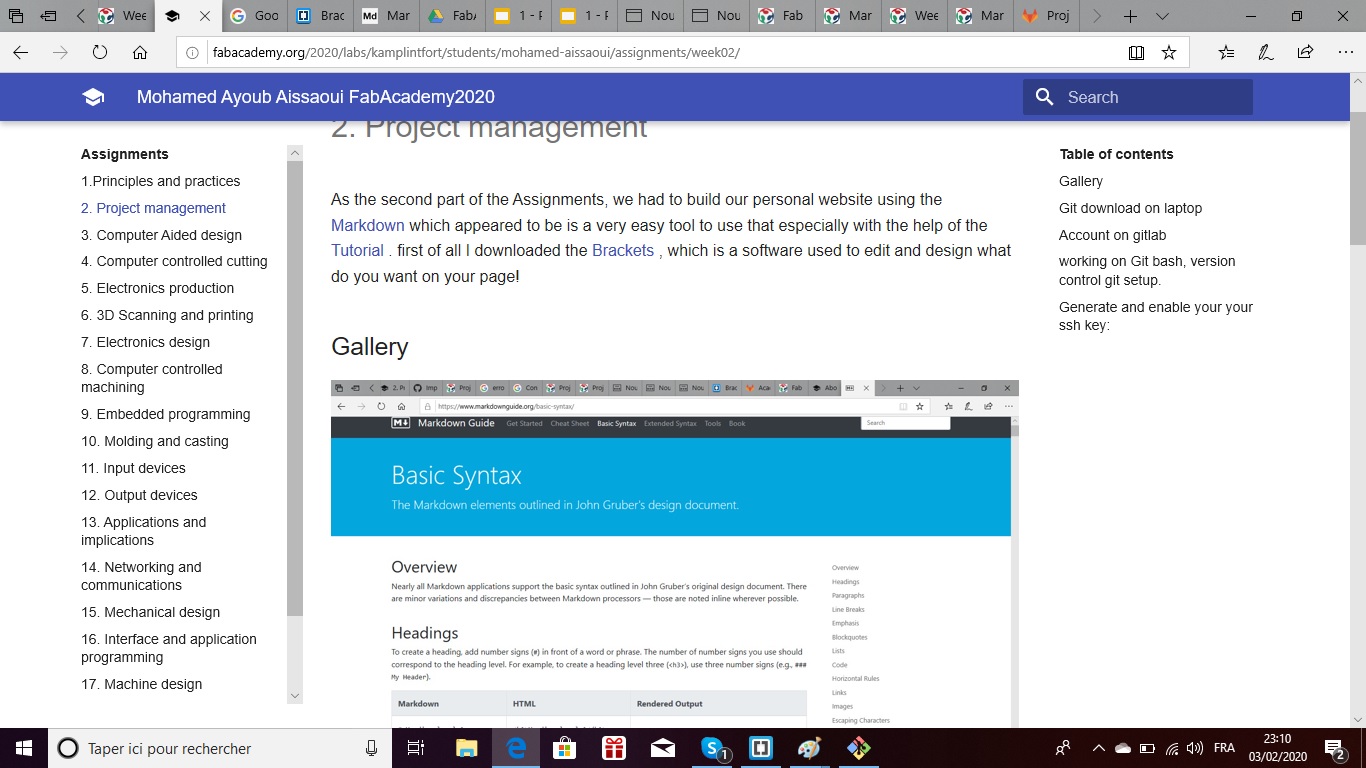Switch FRA input language indicator
Screen dimensions: 1366x768
point(1224,748)
